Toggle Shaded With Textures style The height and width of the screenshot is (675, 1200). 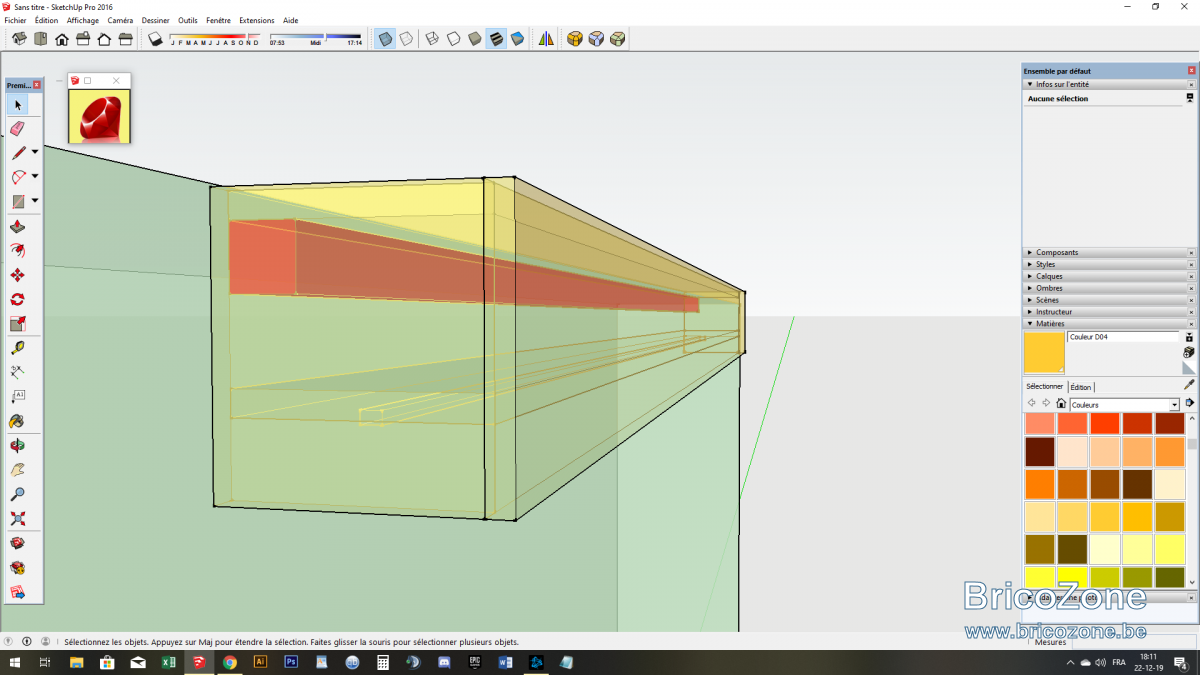496,39
